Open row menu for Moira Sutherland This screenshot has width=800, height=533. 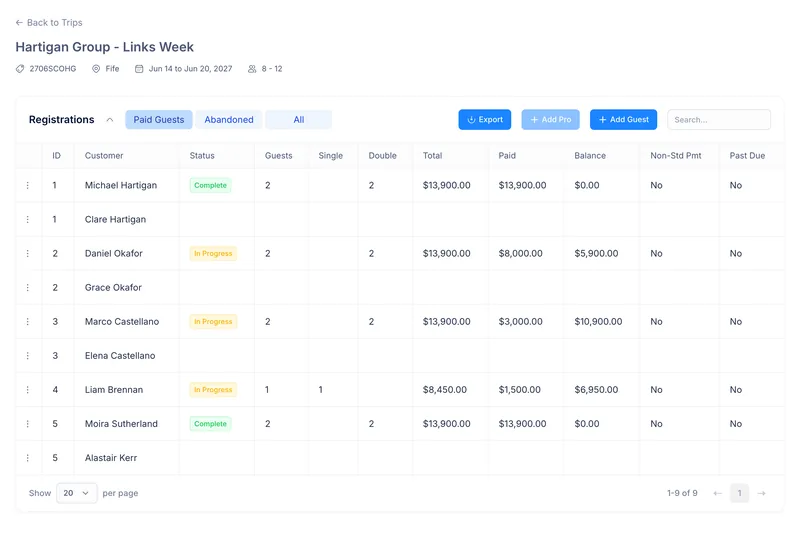click(x=28, y=424)
